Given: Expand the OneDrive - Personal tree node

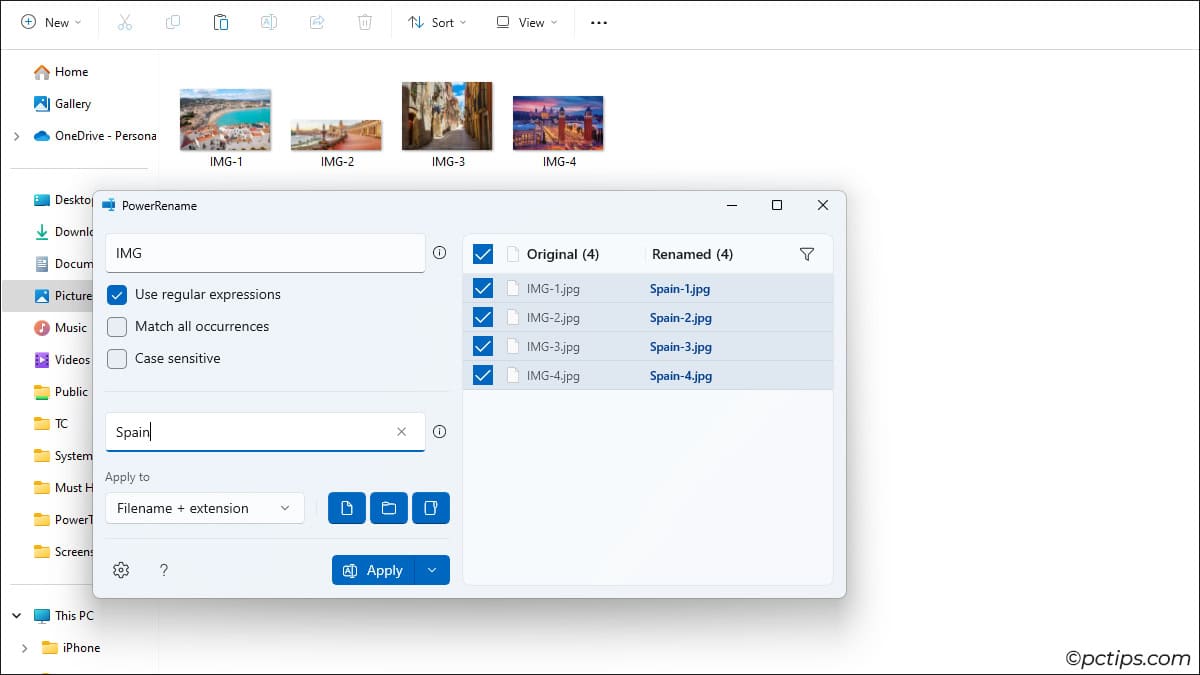Looking at the screenshot, I should (16, 136).
